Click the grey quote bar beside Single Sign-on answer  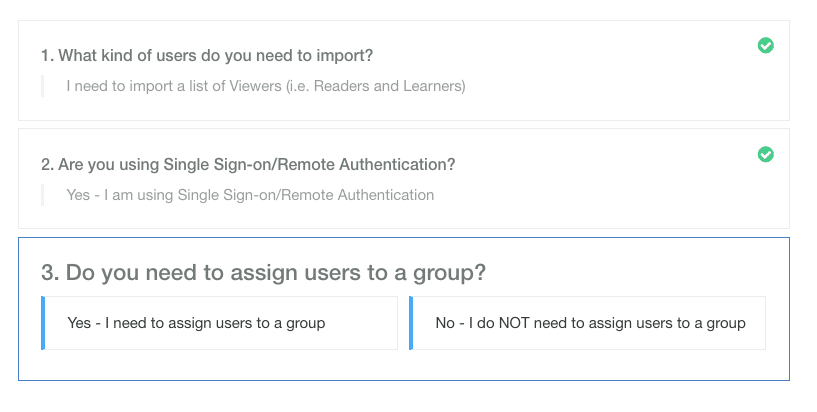tap(43, 195)
